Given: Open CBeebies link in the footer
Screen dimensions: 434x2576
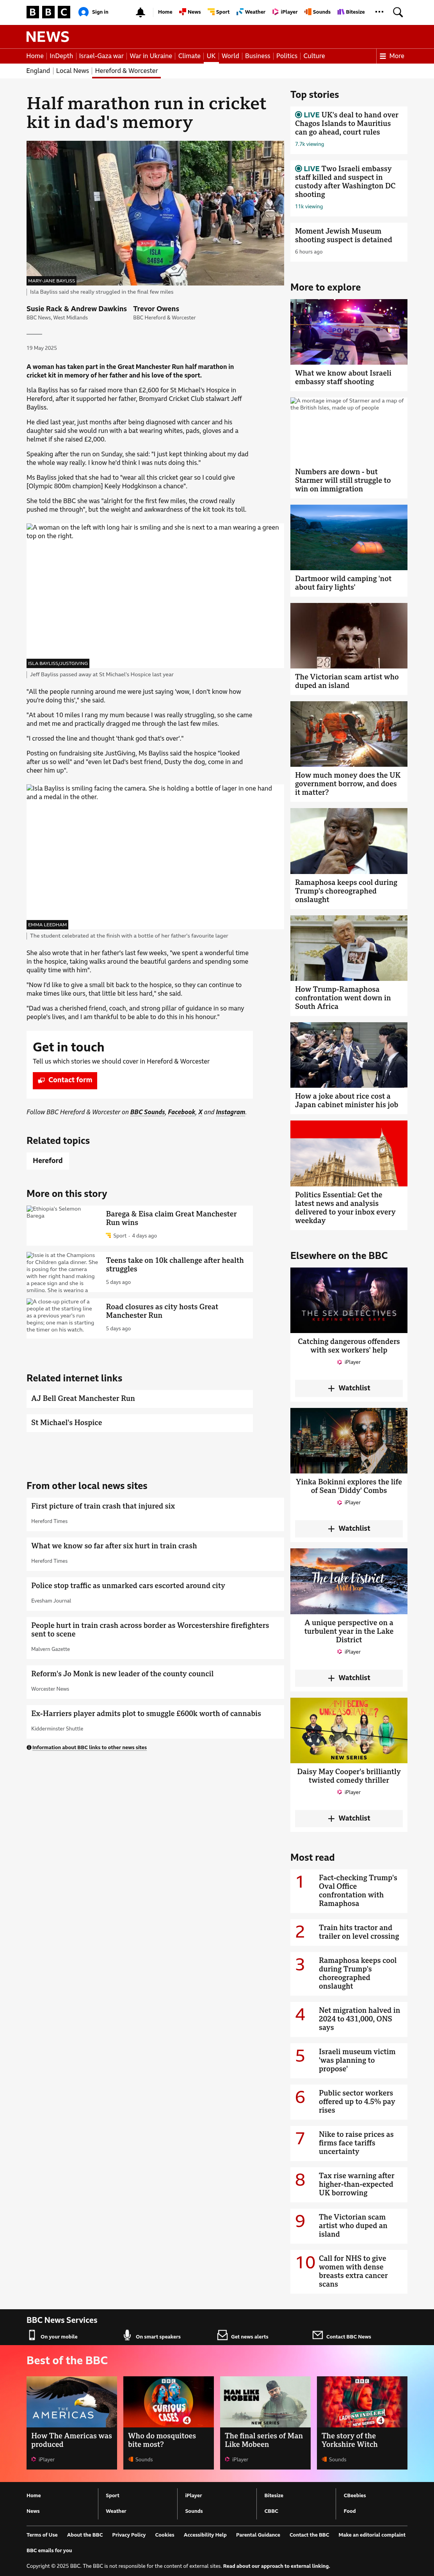Looking at the screenshot, I should pyautogui.click(x=355, y=2495).
